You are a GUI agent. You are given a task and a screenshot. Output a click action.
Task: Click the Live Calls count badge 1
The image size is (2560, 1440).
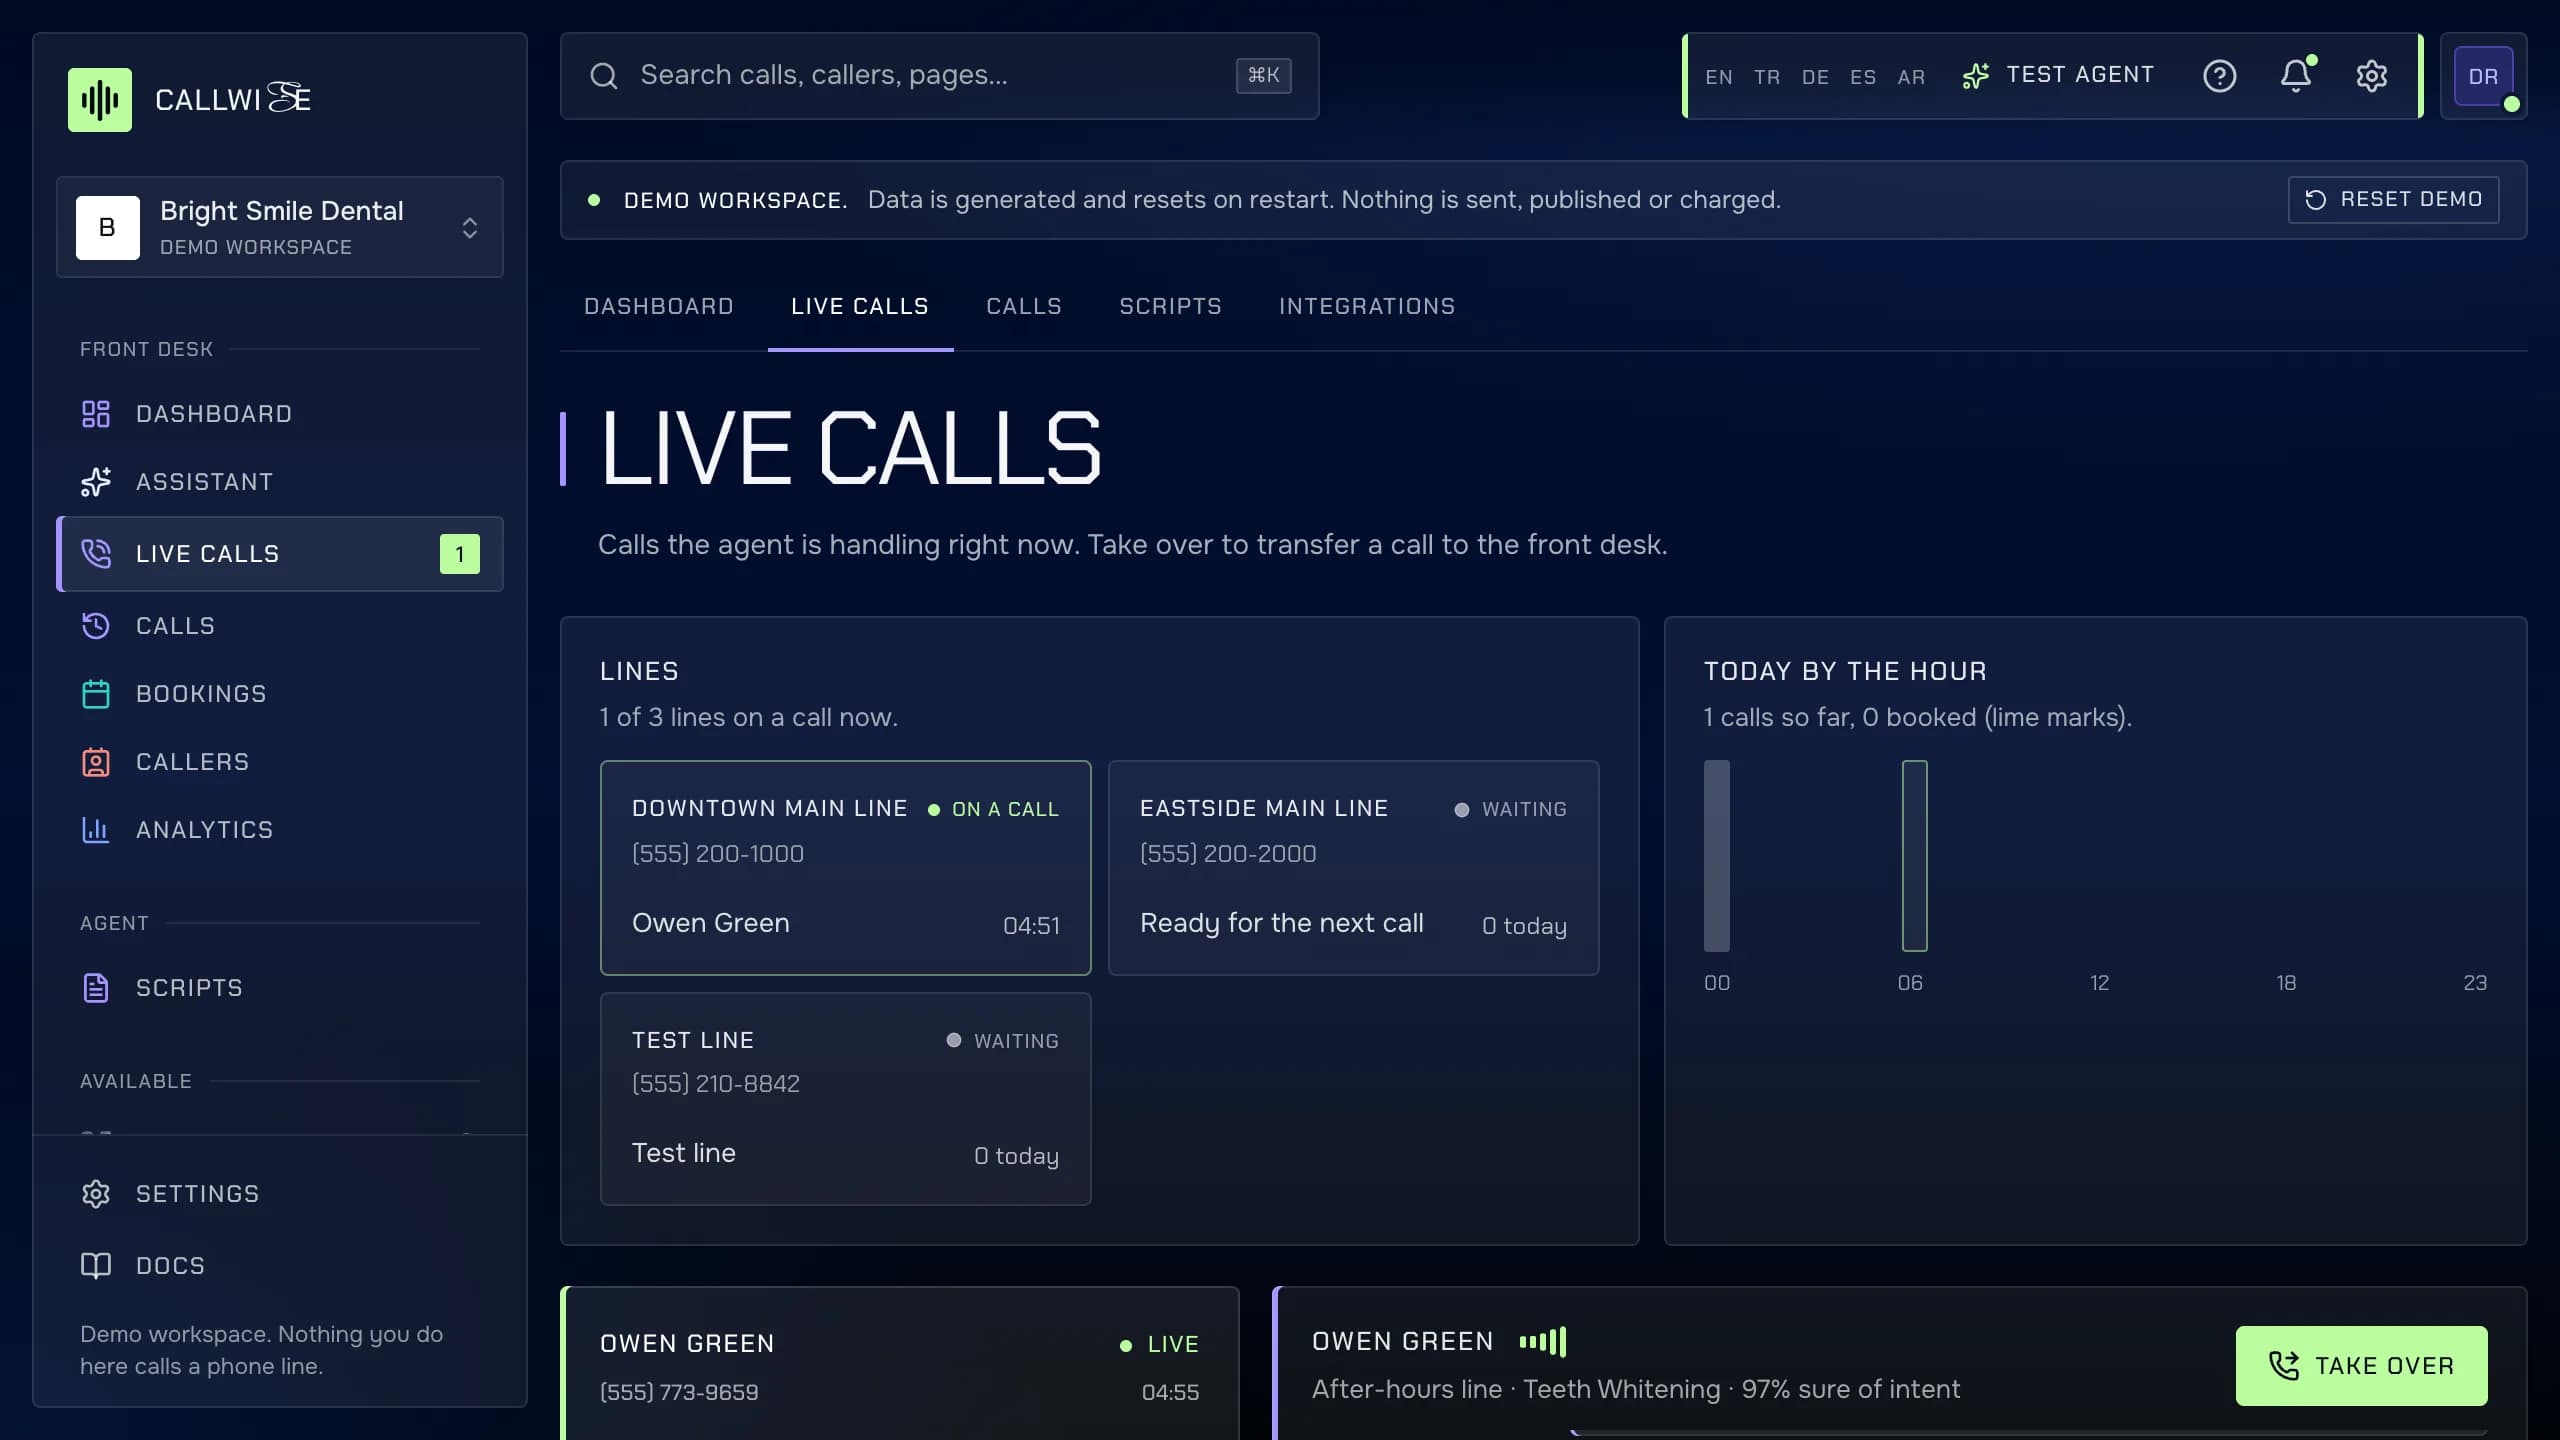(460, 554)
